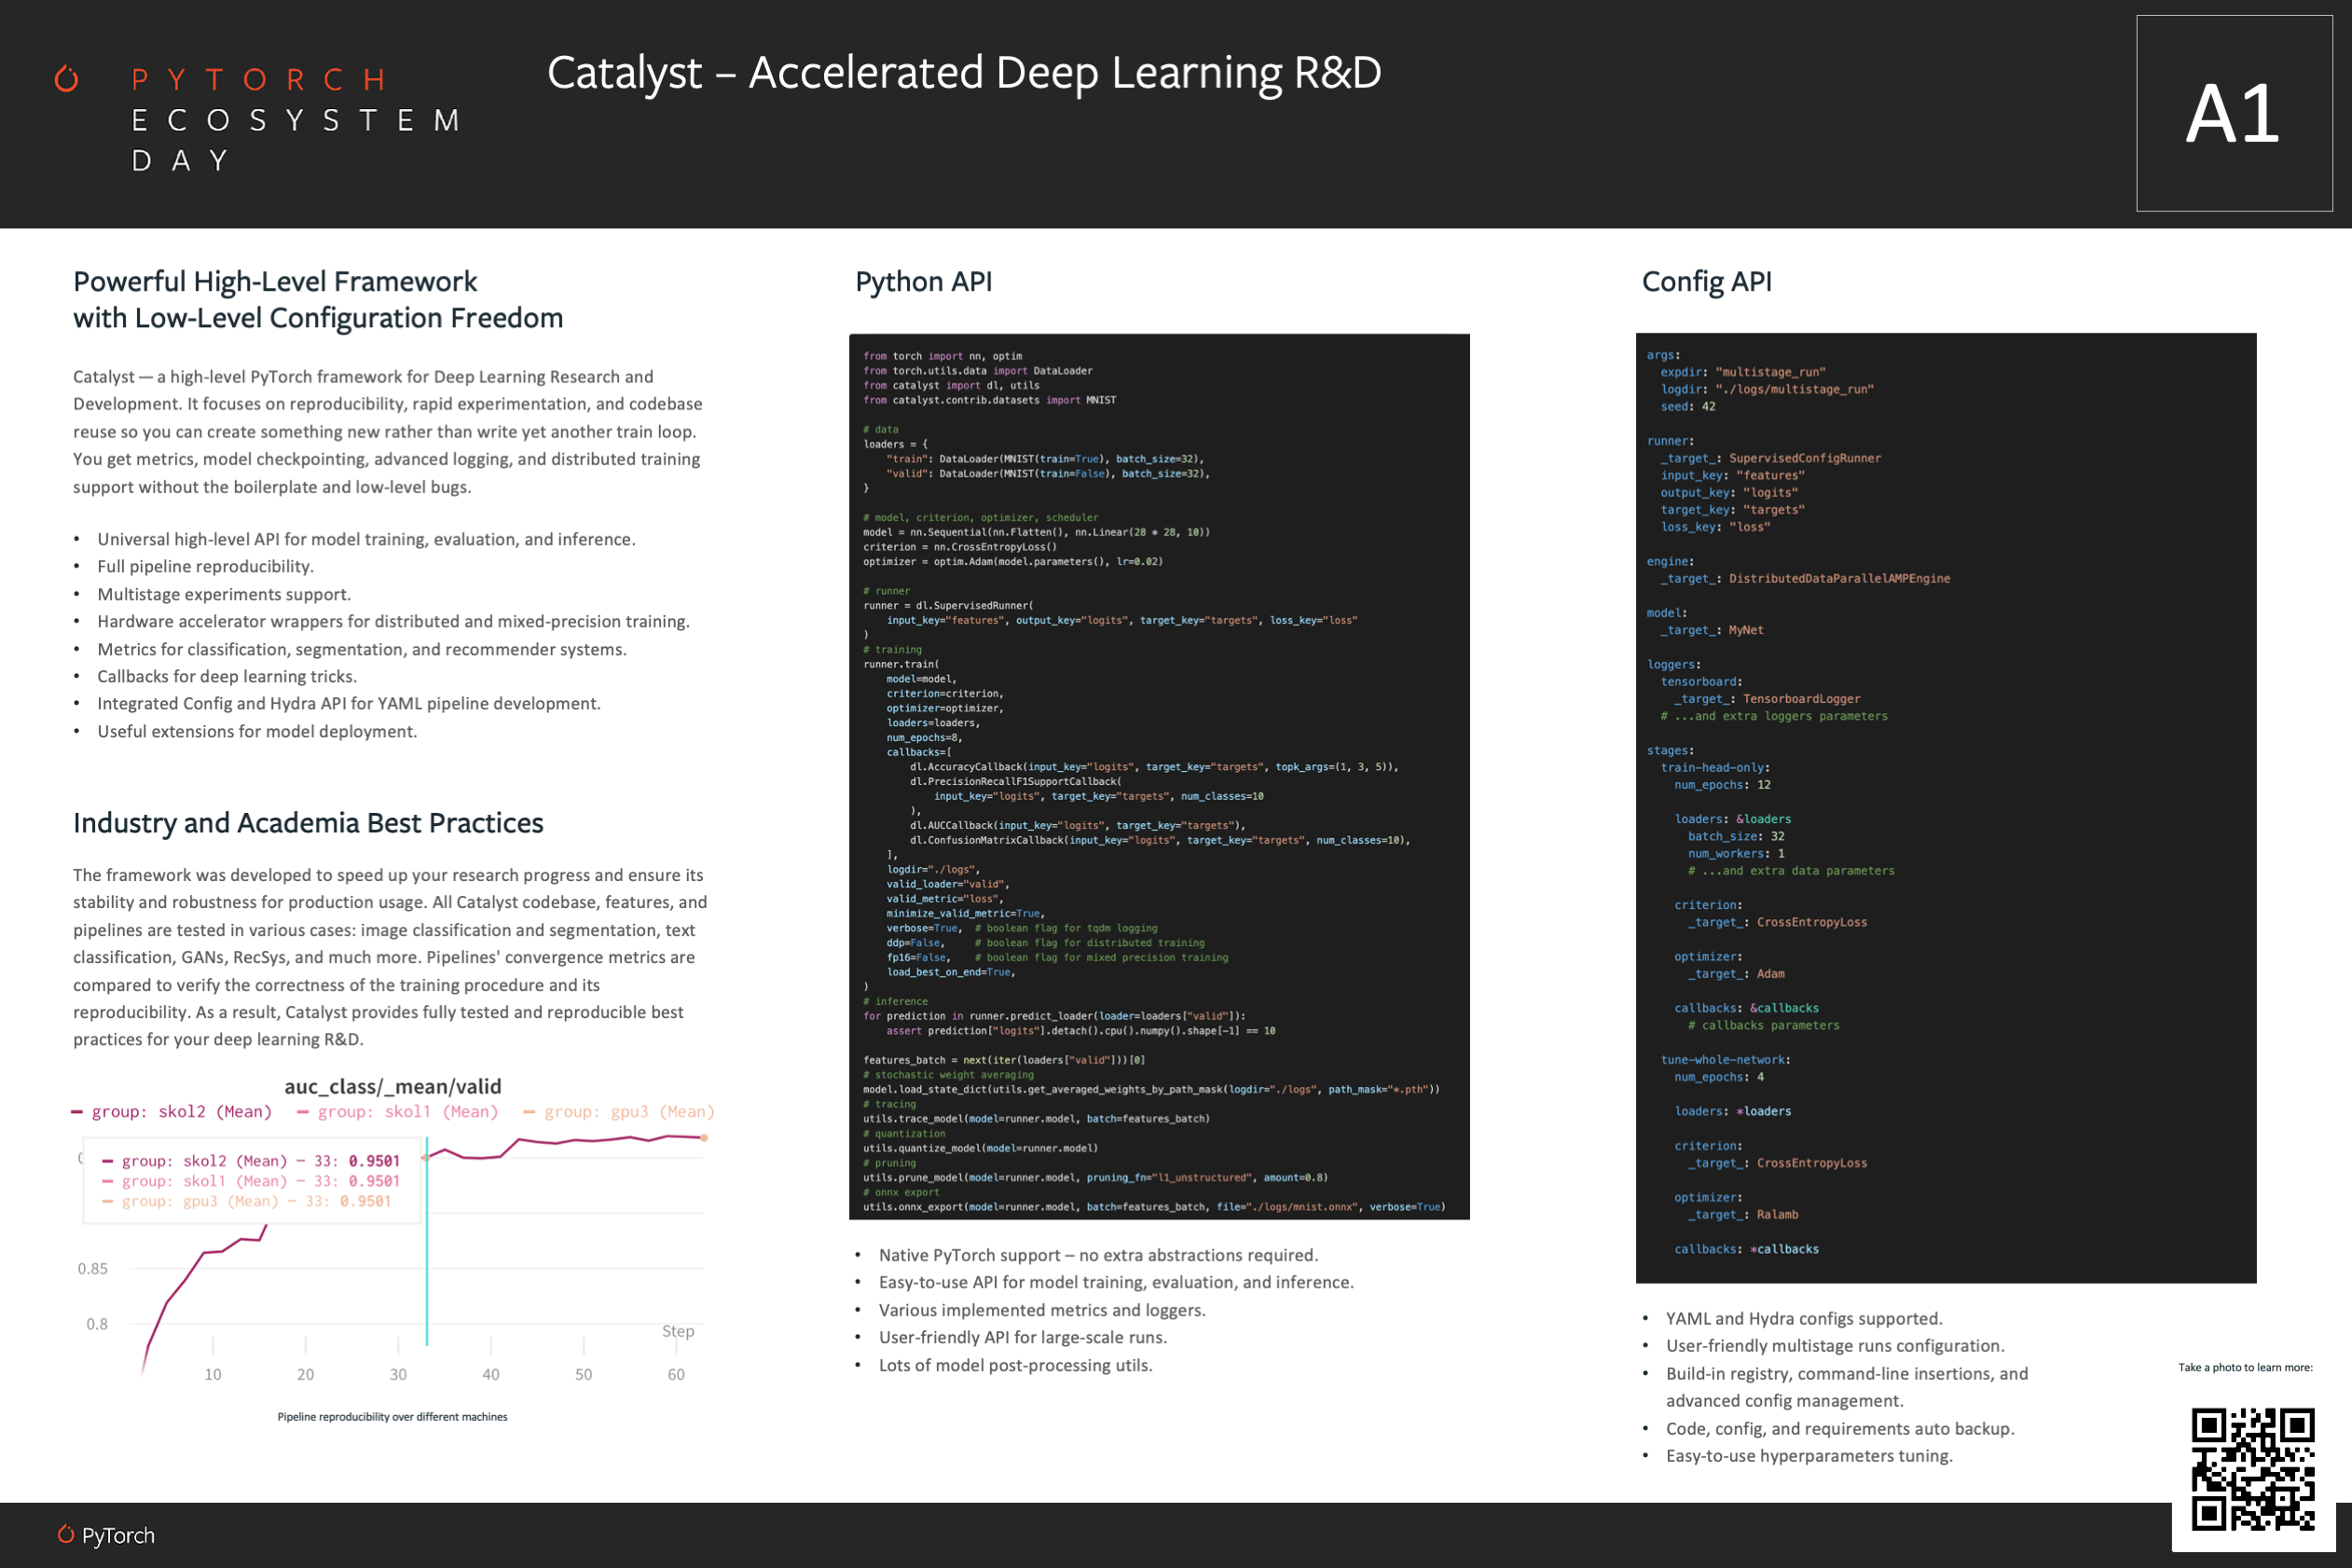Click the Config API section heading
The image size is (2352, 1568).
tap(1706, 282)
